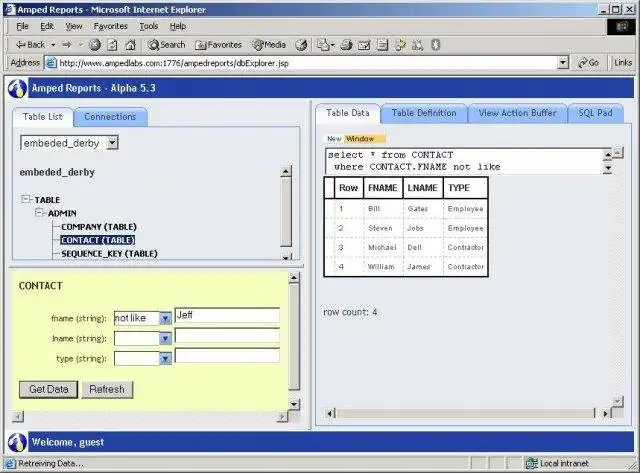This screenshot has width=640, height=473.
Task: Click the Discuss icon in toolbar
Action: 382,45
